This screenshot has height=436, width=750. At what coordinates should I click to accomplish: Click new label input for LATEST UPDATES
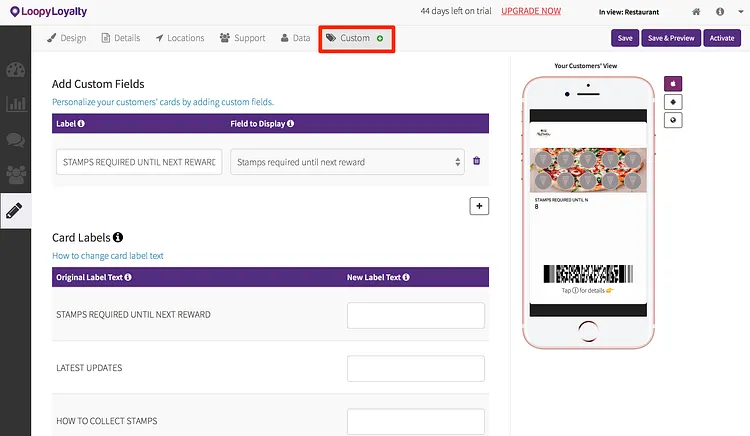point(416,368)
